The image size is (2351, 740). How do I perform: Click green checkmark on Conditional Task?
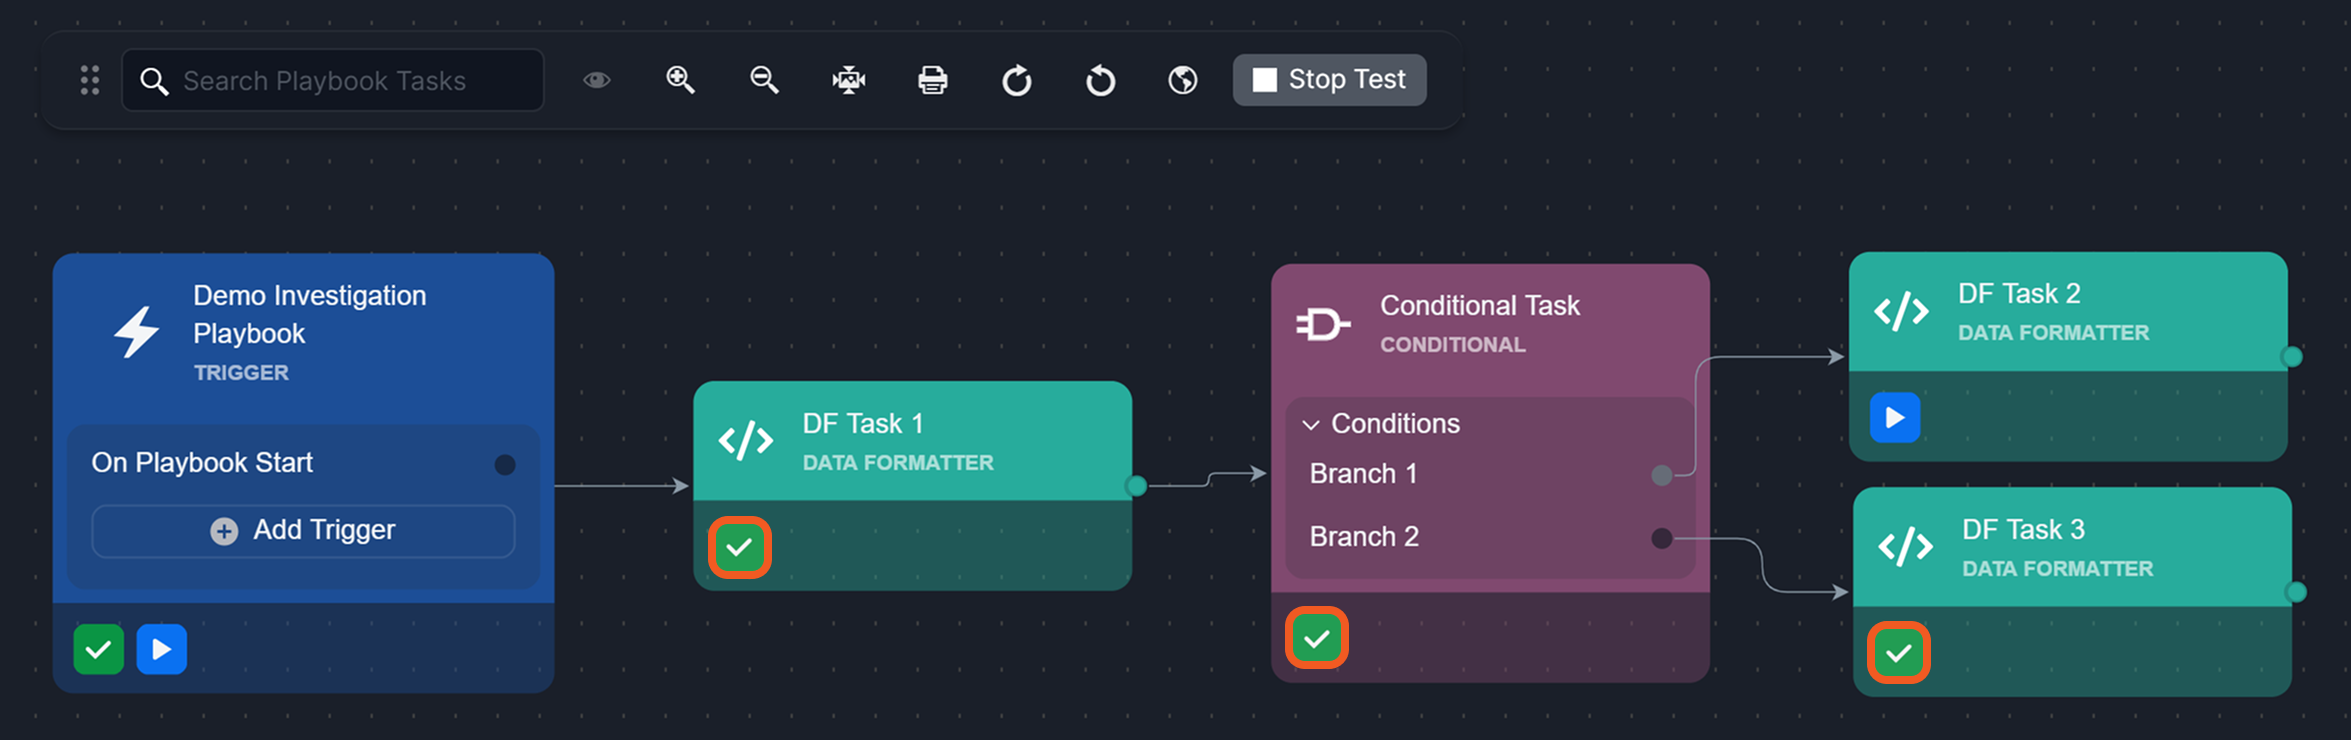1317,638
